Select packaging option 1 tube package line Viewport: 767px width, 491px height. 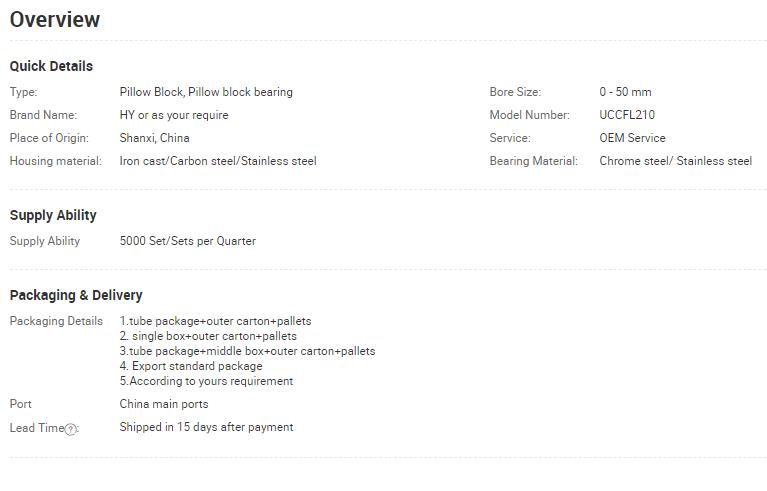click(216, 321)
